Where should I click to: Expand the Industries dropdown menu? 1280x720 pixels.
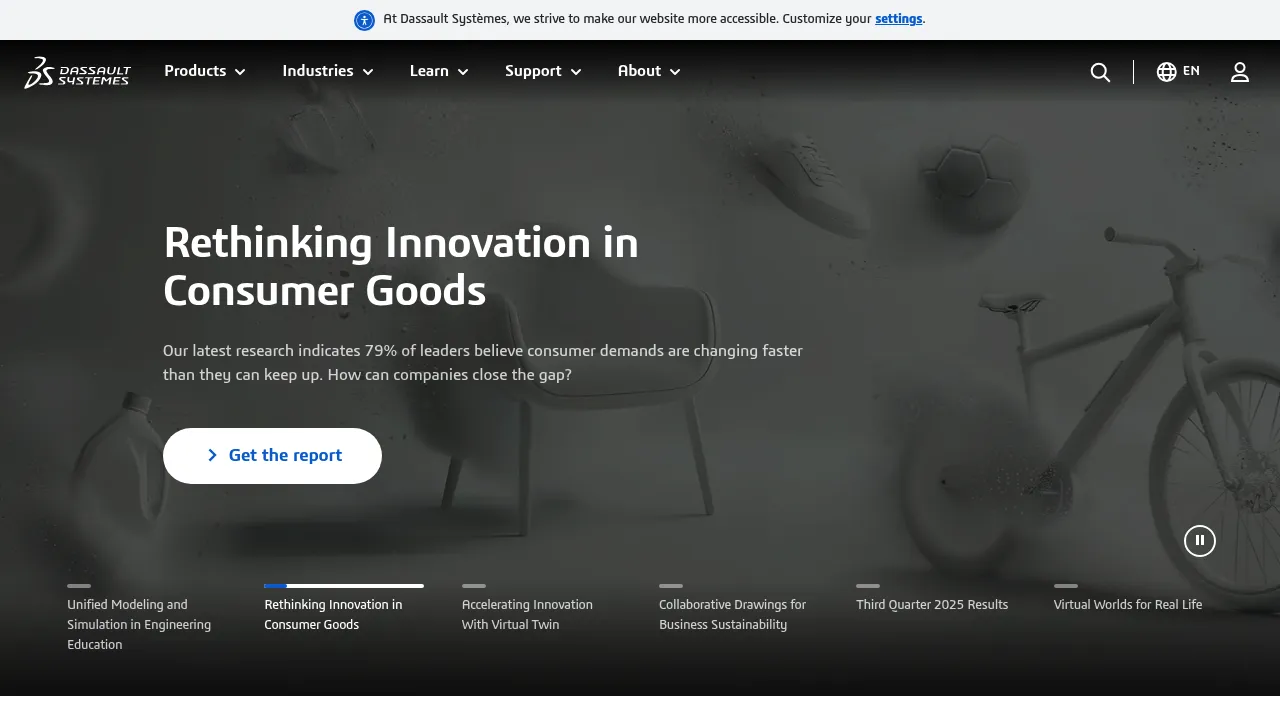(x=328, y=71)
